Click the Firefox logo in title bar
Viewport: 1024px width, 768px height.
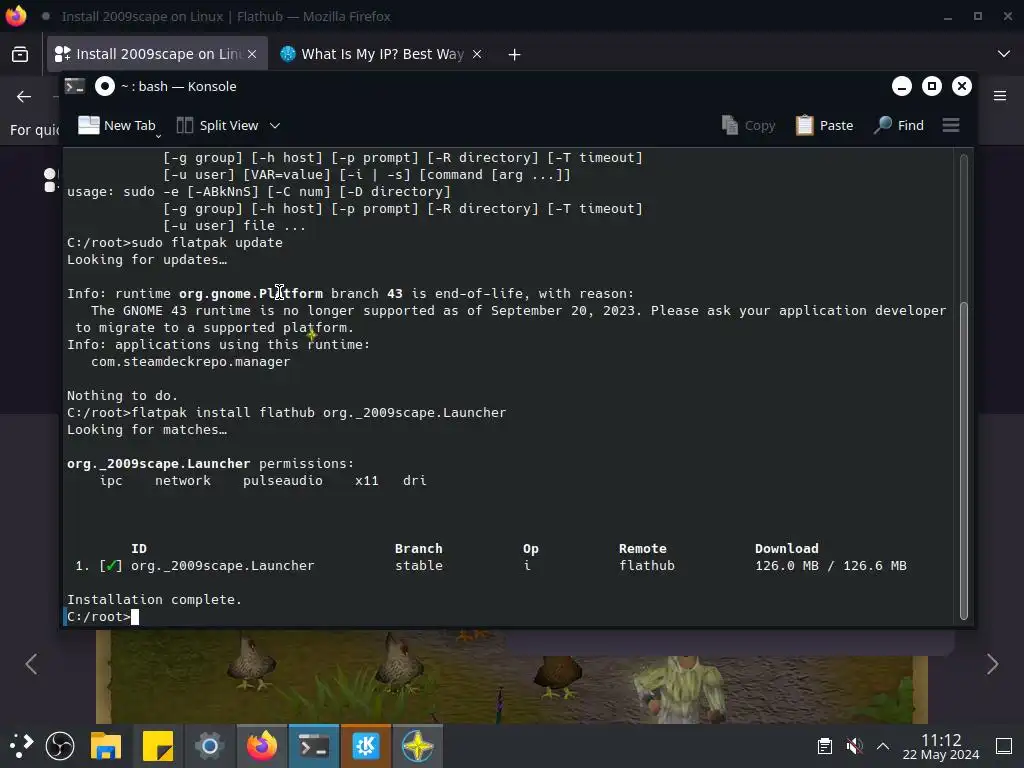click(16, 16)
